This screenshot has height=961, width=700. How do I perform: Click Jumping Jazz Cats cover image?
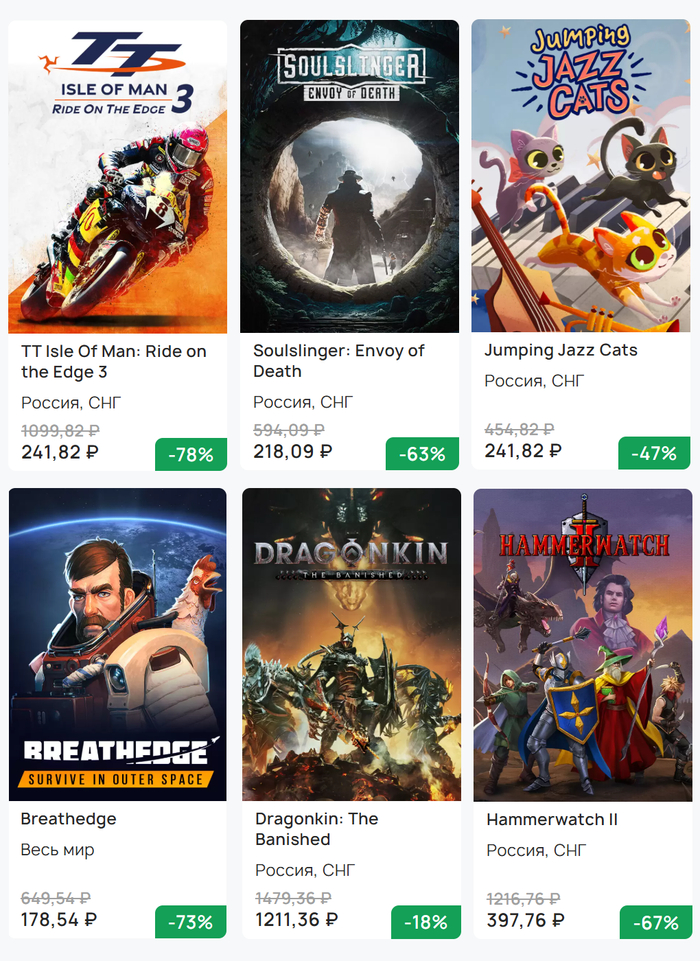[x=581, y=176]
